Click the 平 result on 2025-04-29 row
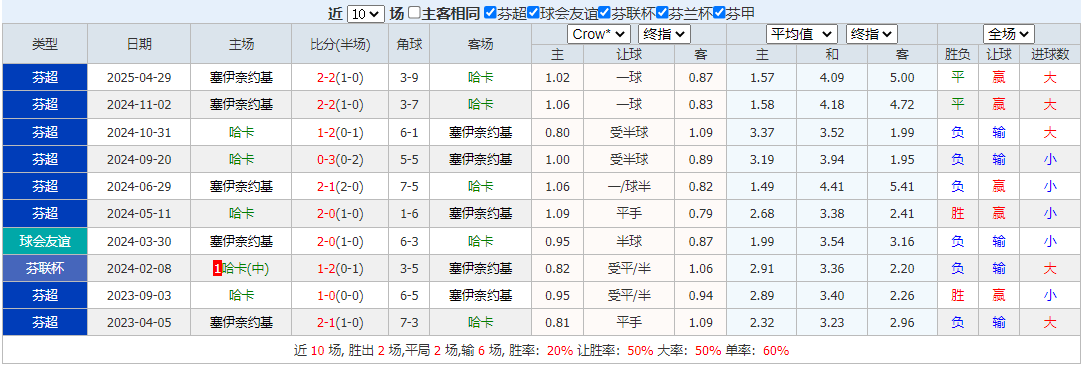The width and height of the screenshot is (1082, 365). tap(957, 78)
